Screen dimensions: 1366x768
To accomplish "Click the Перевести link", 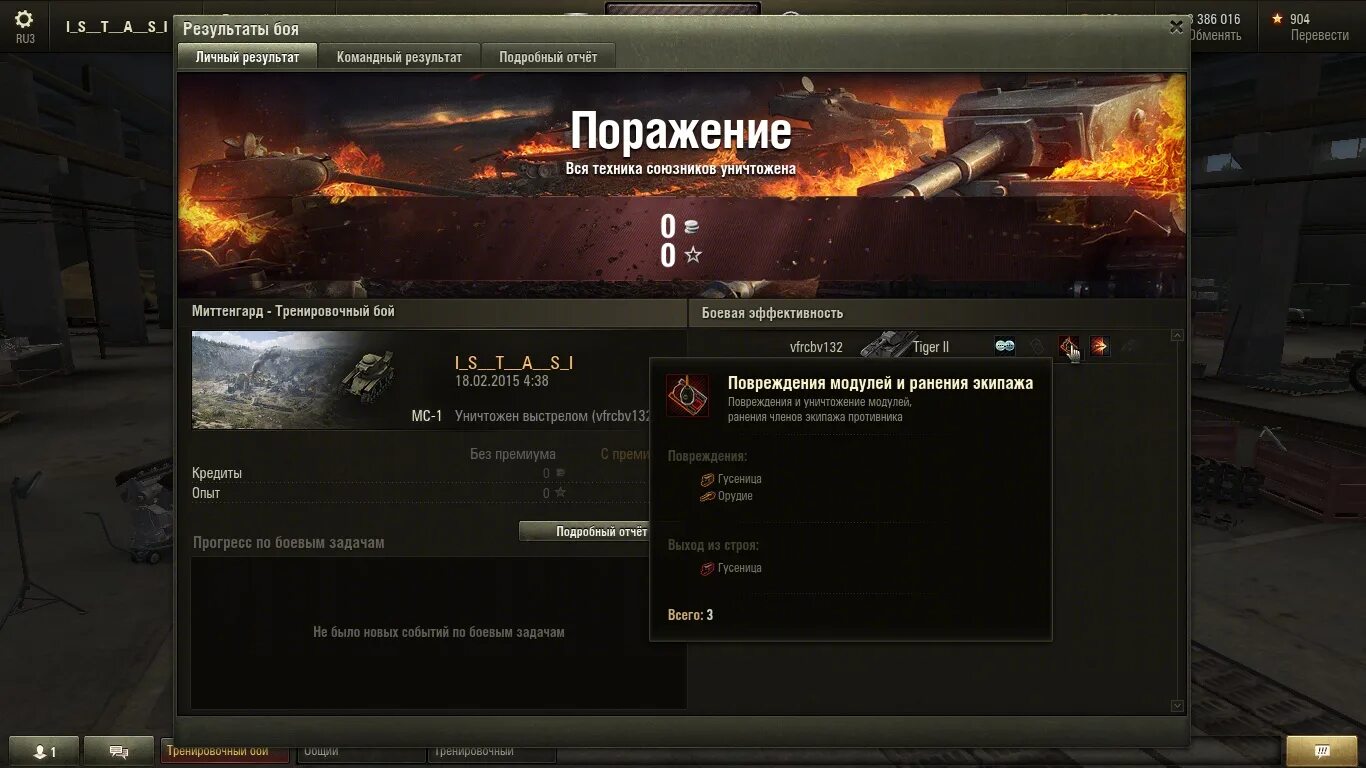I will [1319, 35].
